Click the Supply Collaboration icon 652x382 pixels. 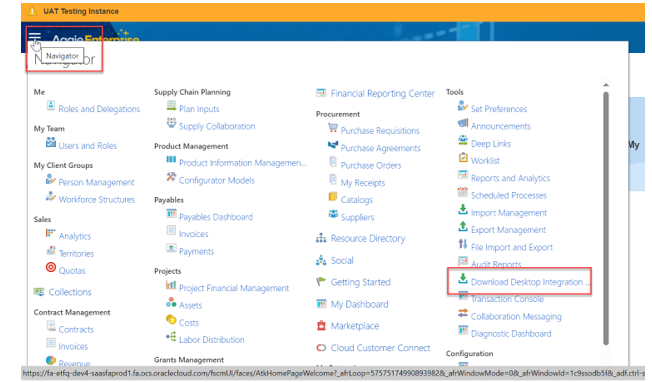pos(171,123)
